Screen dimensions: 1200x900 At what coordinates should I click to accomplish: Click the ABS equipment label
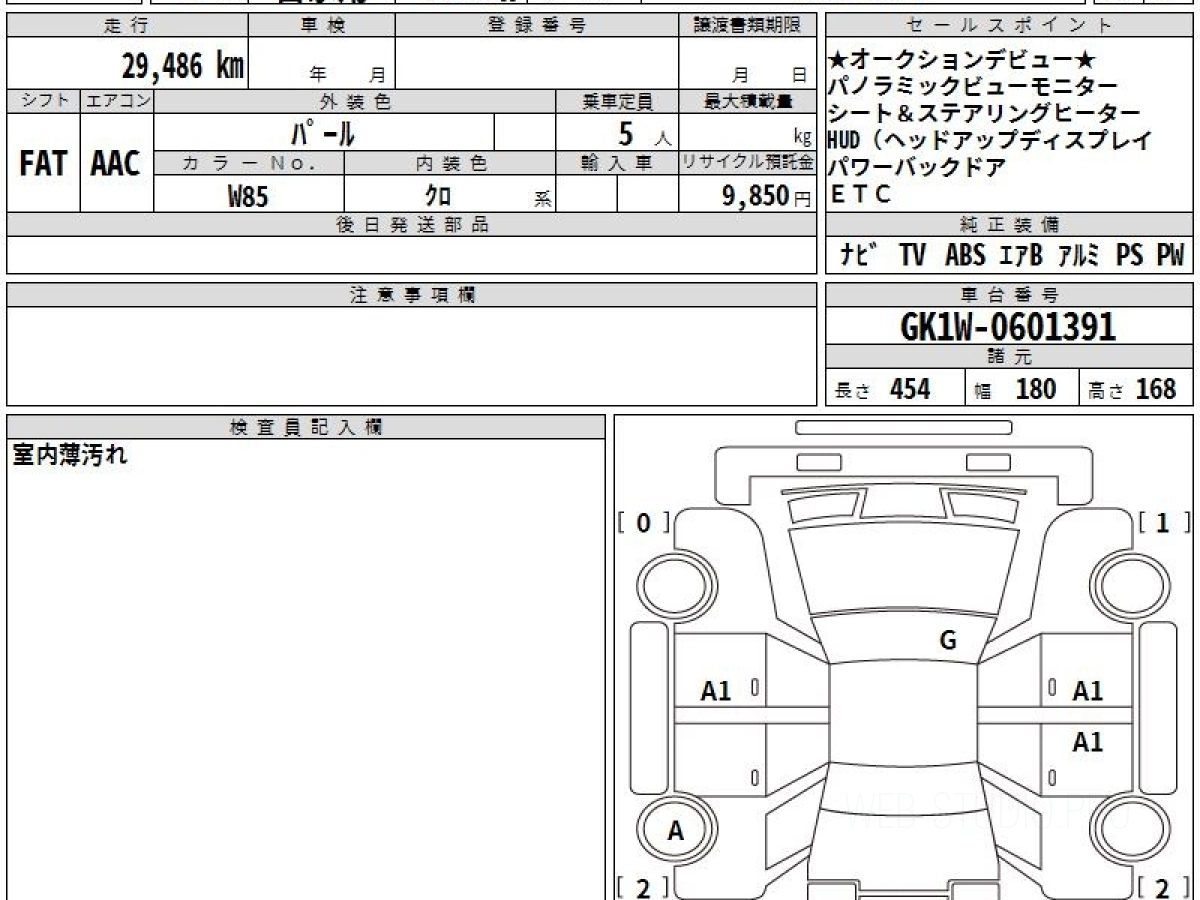pos(965,255)
